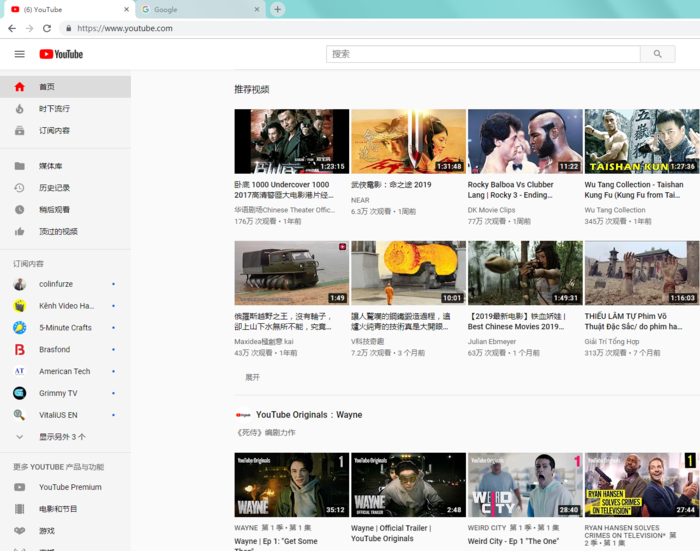Viewport: 700px width, 551px height.
Task: Open American Tech channel link
Action: [64, 371]
